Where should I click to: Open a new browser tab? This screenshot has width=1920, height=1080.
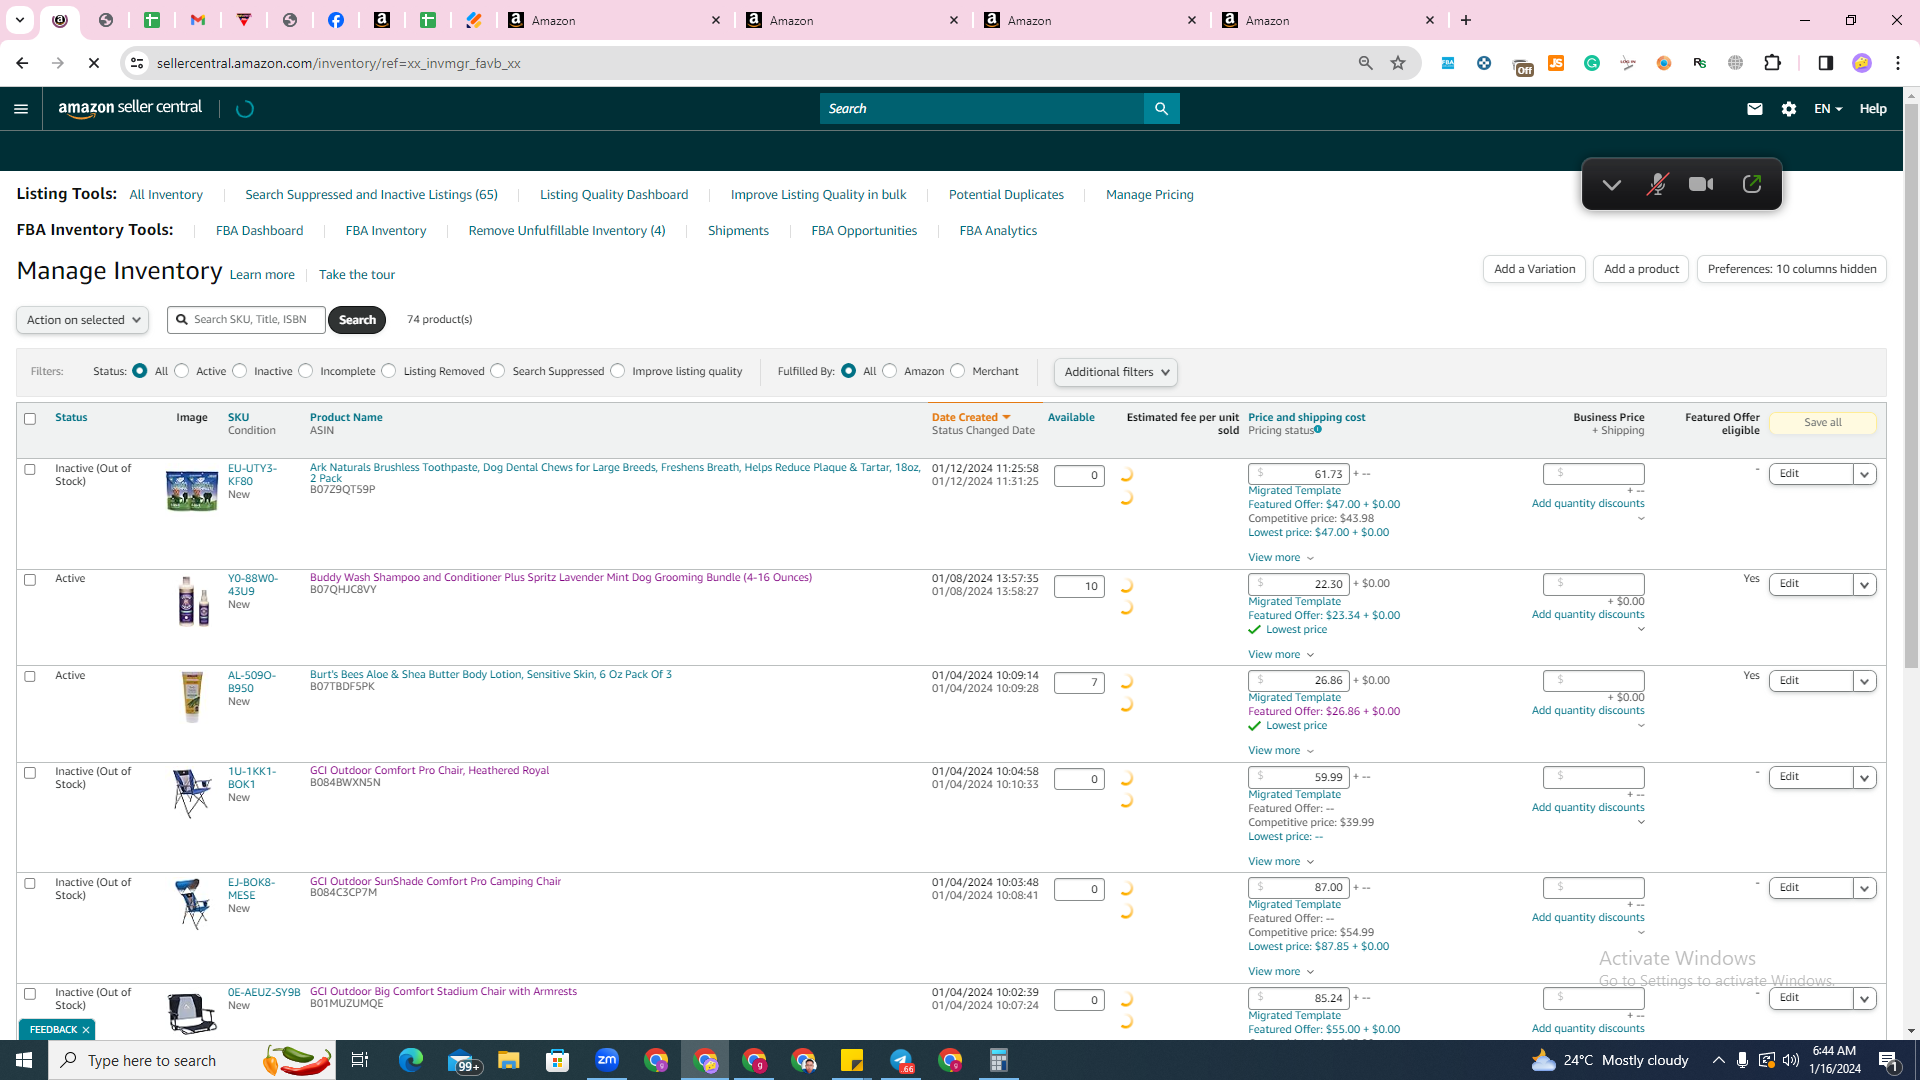pos(1466,20)
